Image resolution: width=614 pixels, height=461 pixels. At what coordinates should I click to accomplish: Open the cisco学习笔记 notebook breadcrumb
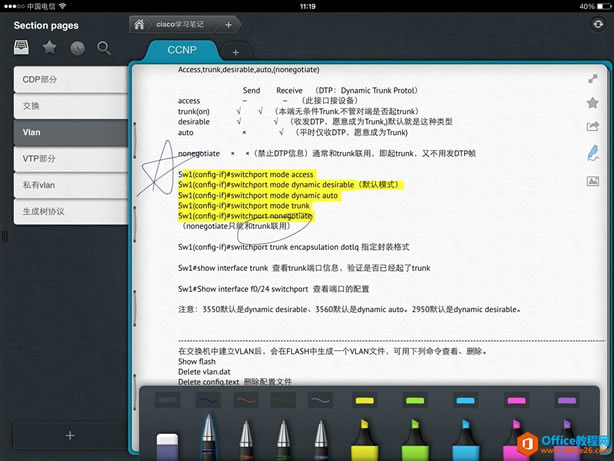coord(180,24)
